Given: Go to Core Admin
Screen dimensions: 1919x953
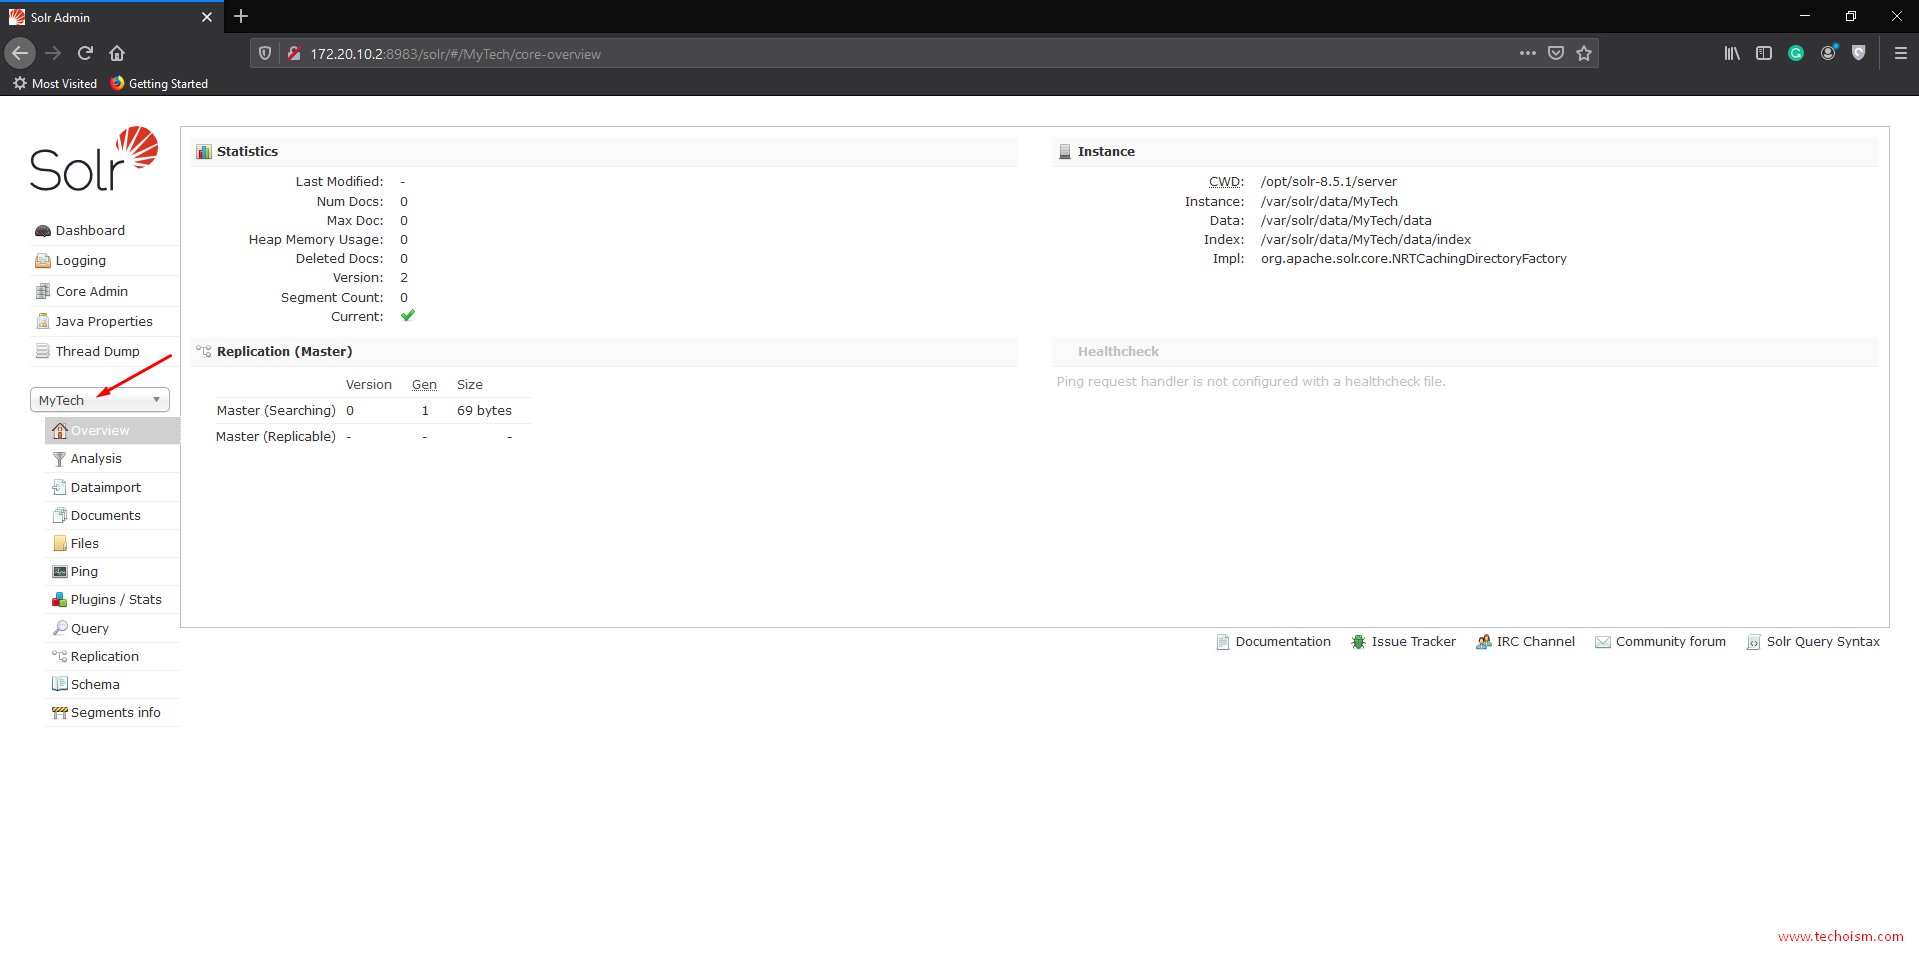Looking at the screenshot, I should [x=91, y=292].
